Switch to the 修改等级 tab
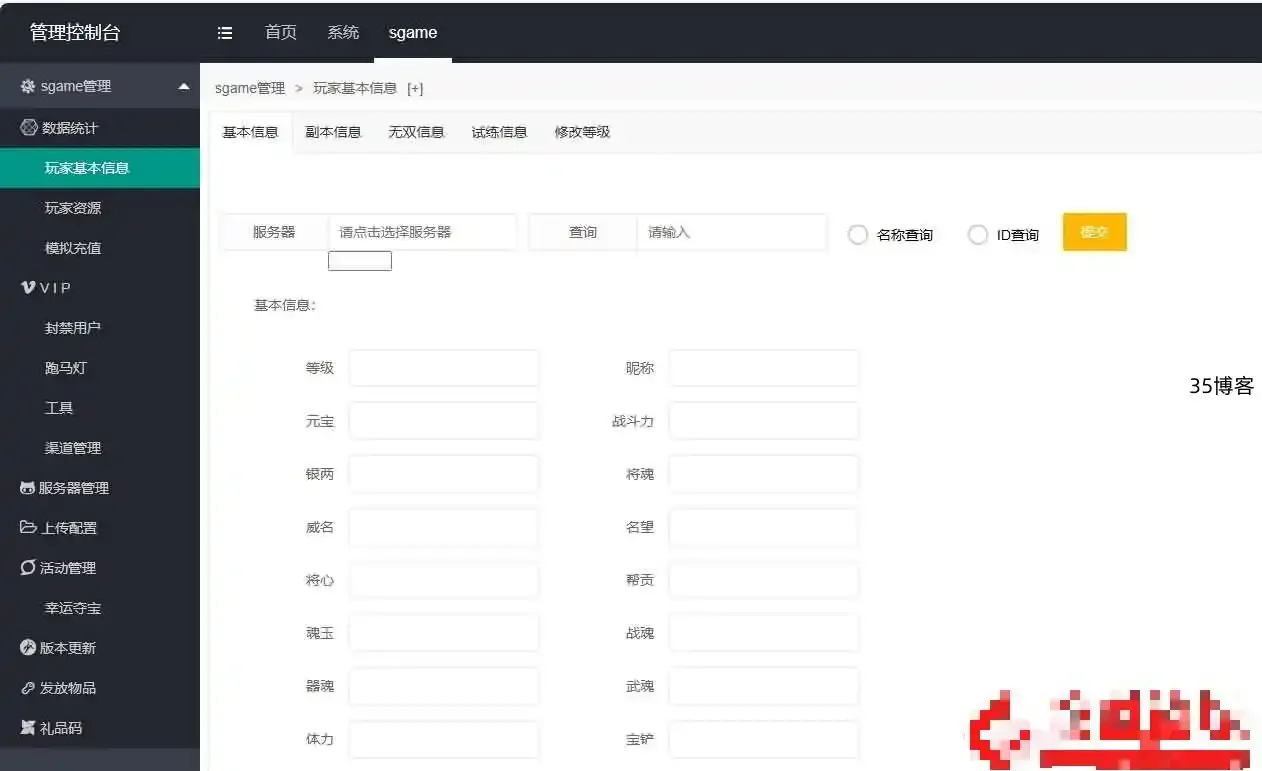 point(582,132)
